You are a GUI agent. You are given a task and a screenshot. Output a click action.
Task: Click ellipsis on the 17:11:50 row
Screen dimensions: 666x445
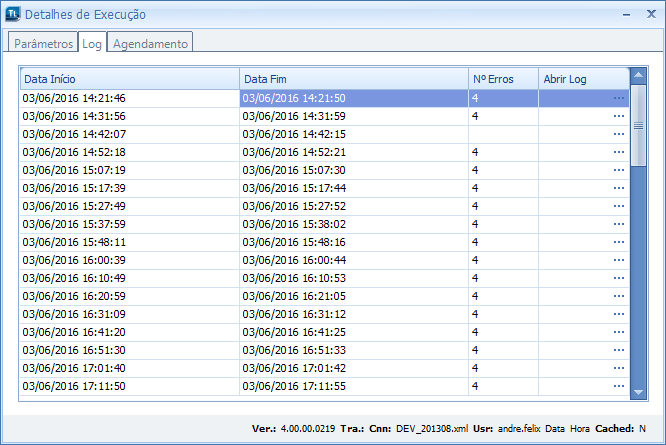(618, 386)
